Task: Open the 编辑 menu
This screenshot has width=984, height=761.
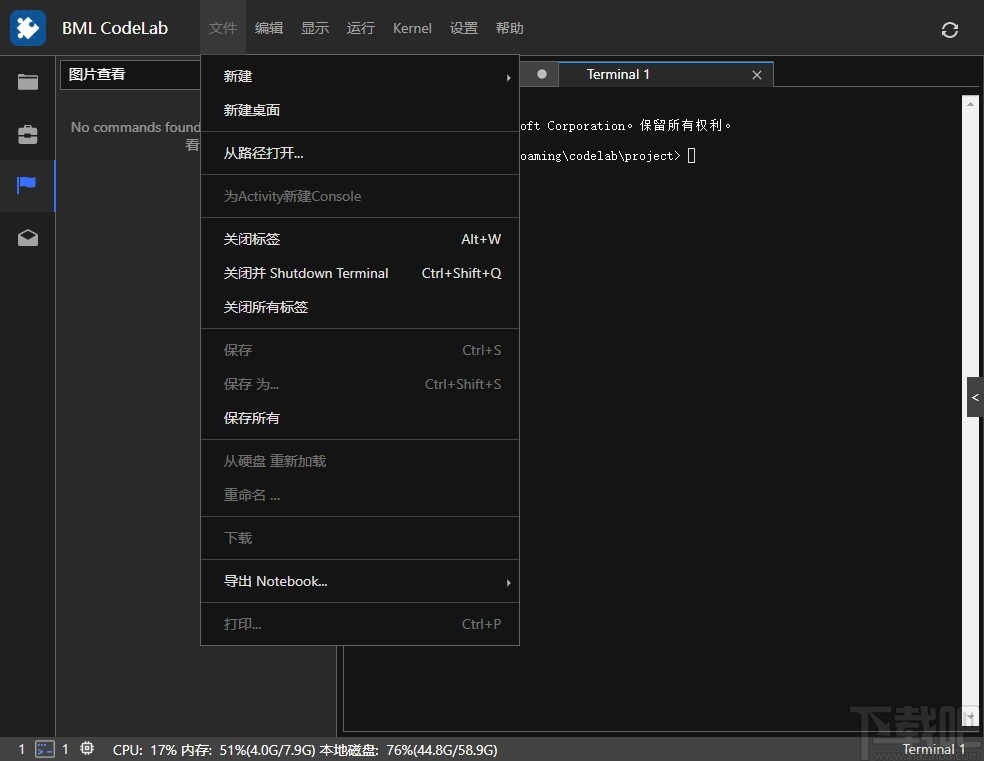Action: (x=268, y=28)
